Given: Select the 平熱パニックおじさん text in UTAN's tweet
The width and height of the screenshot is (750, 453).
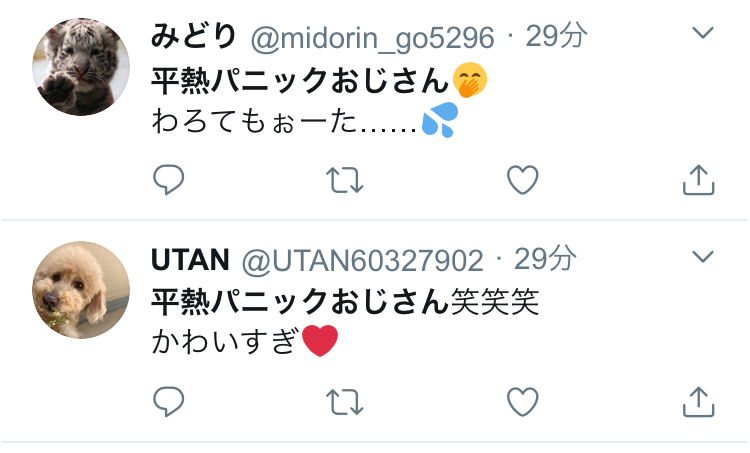Looking at the screenshot, I should pos(300,302).
